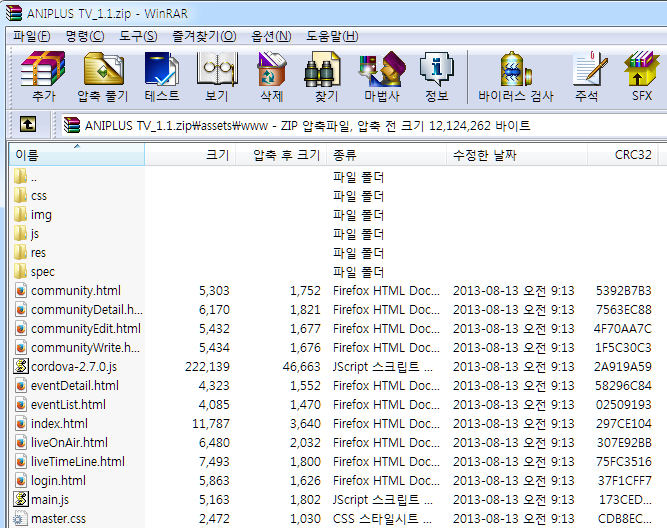Open the Options (옵션) menu

(x=271, y=36)
